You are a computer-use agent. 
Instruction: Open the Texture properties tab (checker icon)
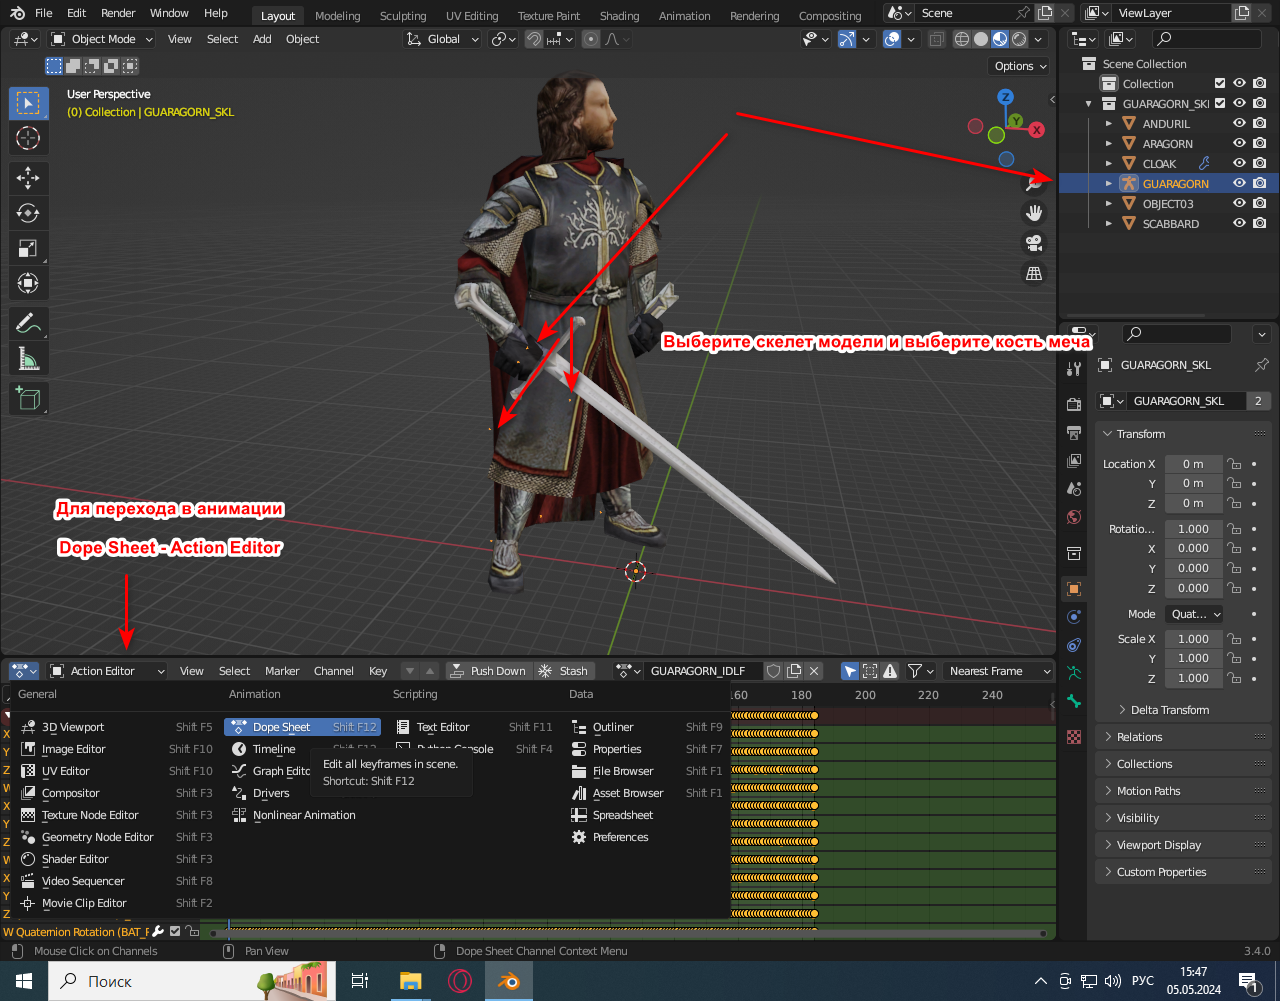click(x=1074, y=737)
